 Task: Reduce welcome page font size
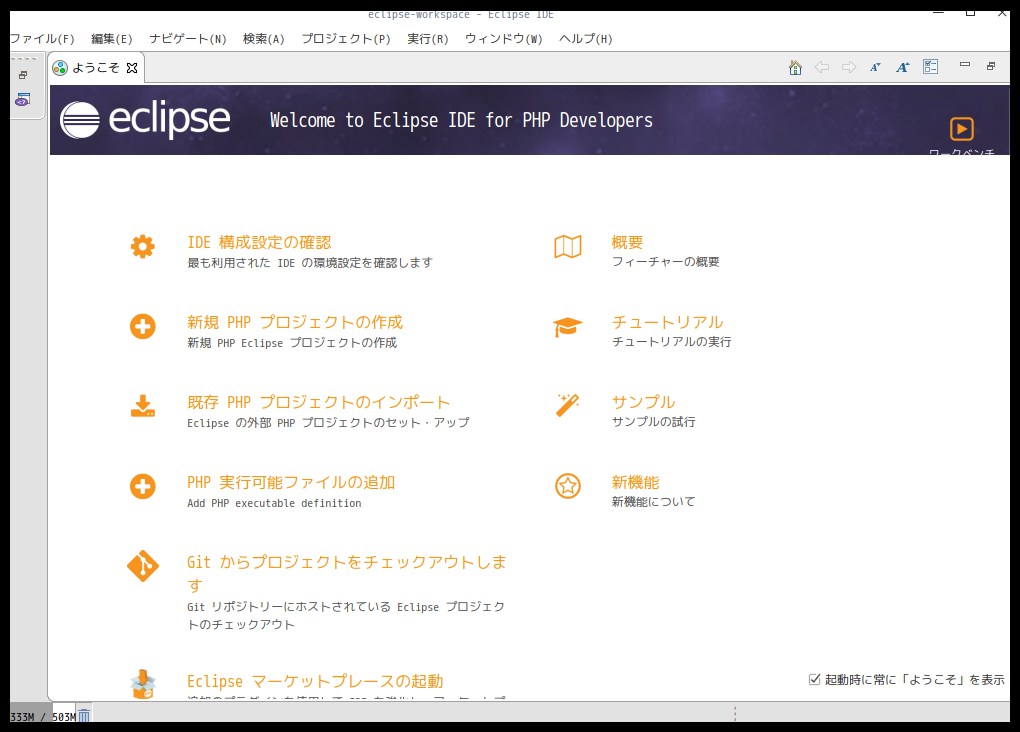pos(876,67)
